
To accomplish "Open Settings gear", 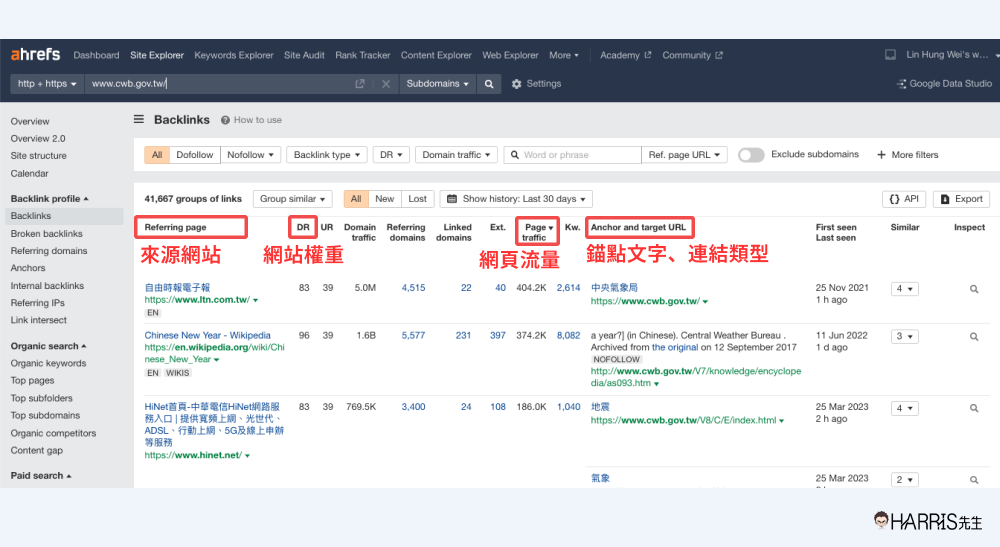I will pos(536,84).
